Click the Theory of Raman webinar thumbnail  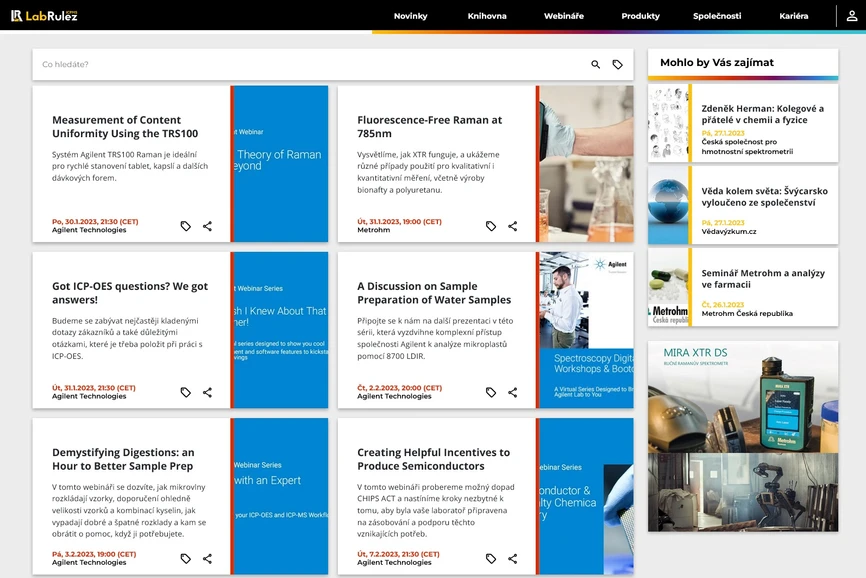point(279,163)
